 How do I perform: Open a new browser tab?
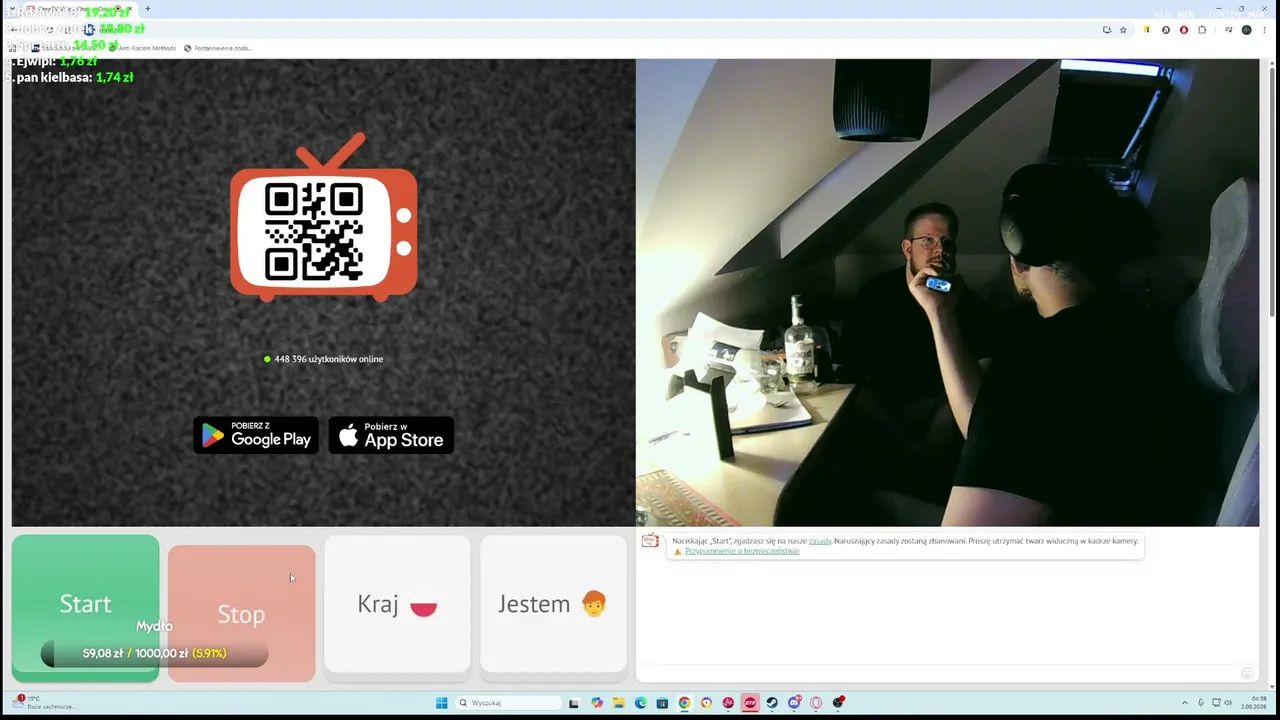[147, 9]
